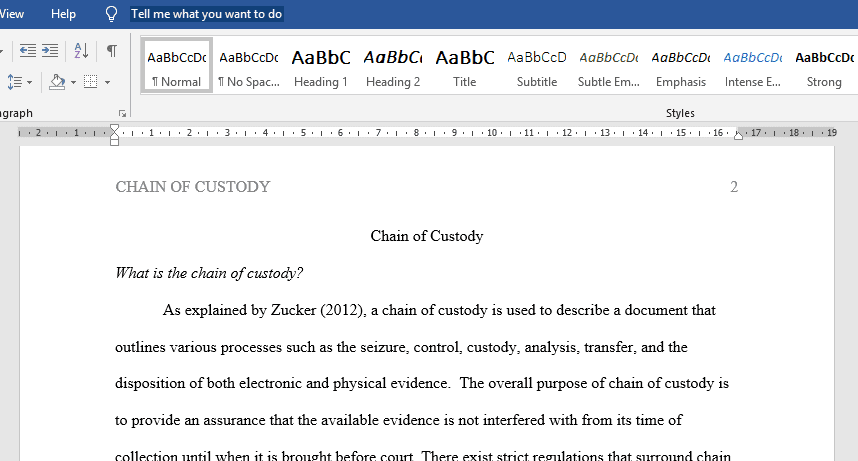Click the left indent marker on ruler
Viewport: 858px width, 461px height.
pyautogui.click(x=114, y=140)
